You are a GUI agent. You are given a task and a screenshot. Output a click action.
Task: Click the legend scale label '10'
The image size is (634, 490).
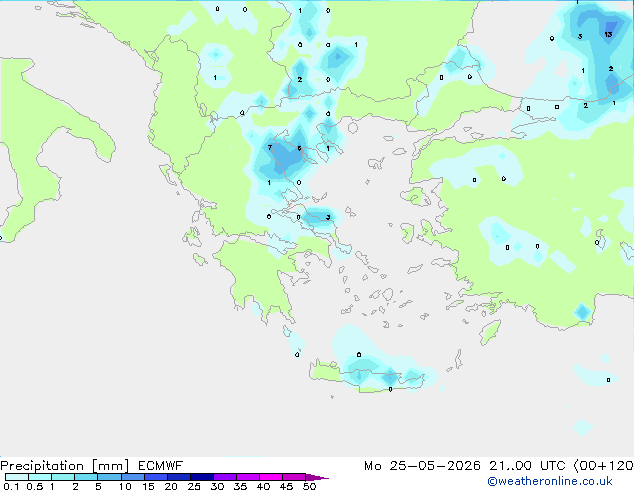(125, 486)
